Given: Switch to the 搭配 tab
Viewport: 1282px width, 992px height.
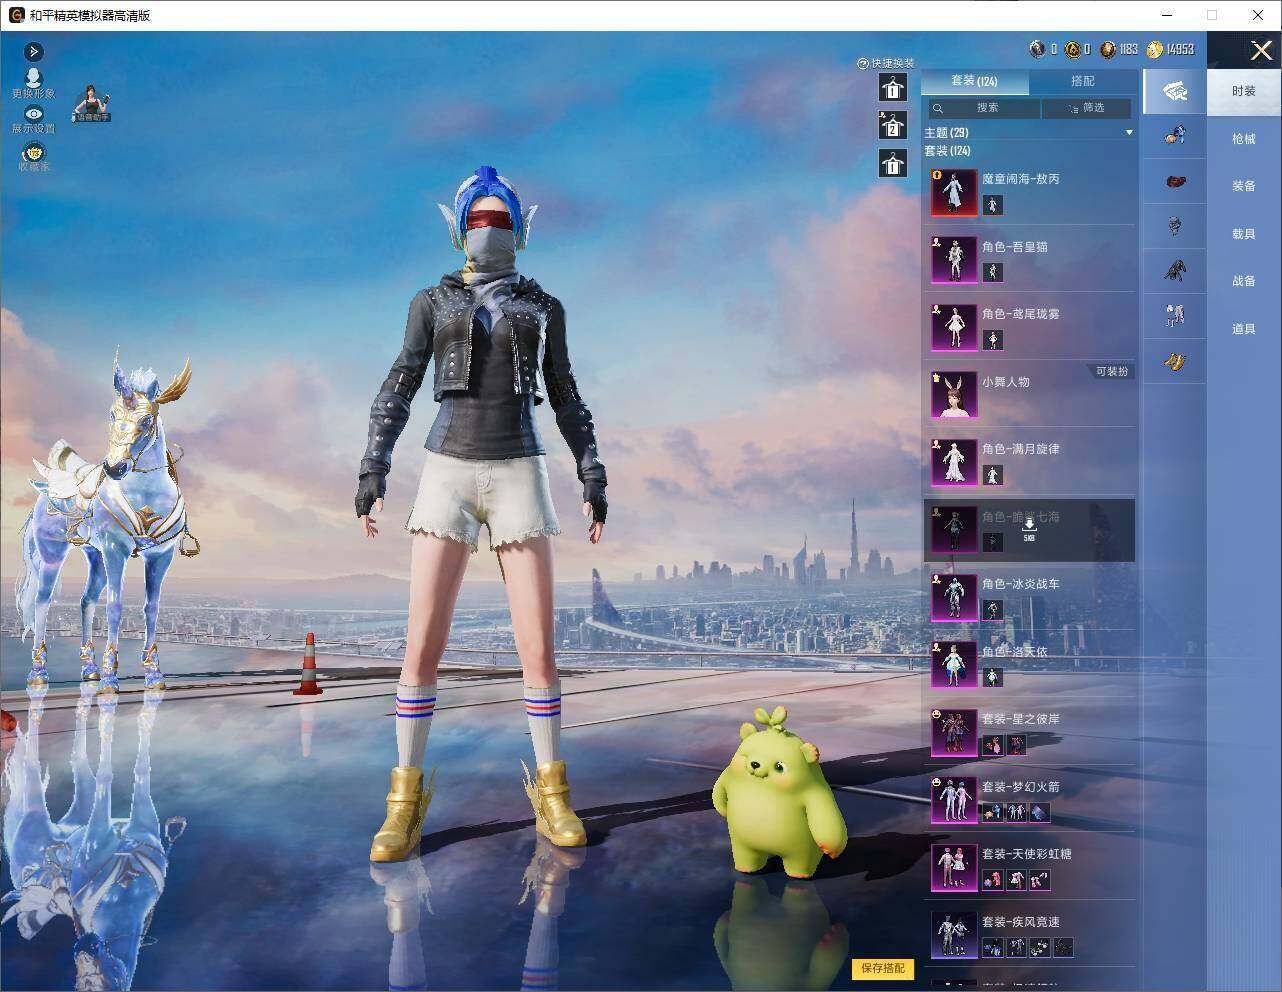Looking at the screenshot, I should click(1082, 81).
